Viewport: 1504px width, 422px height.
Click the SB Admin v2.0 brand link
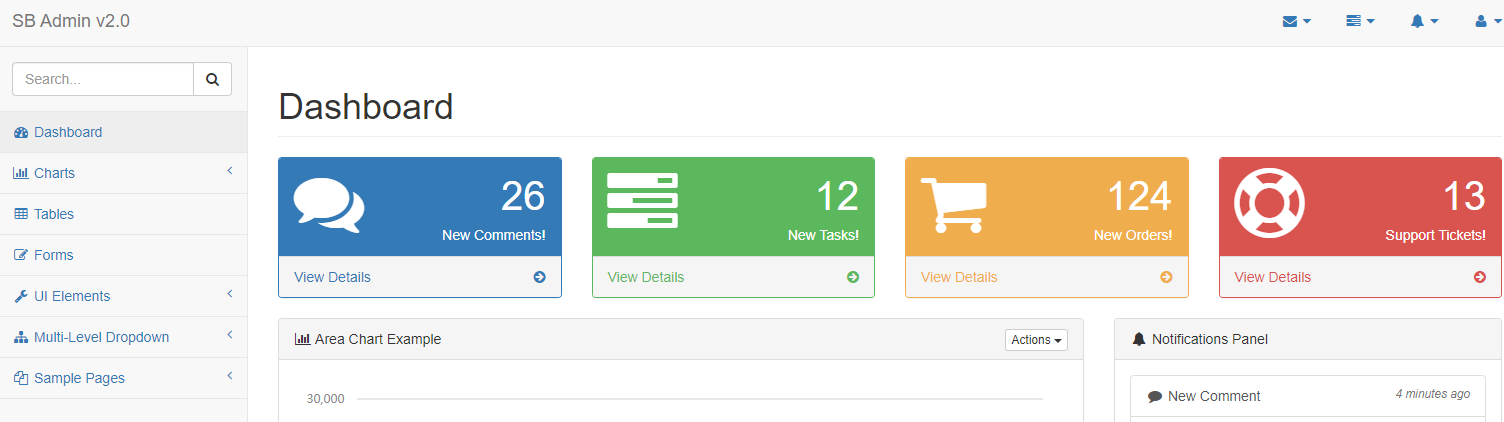tap(71, 21)
